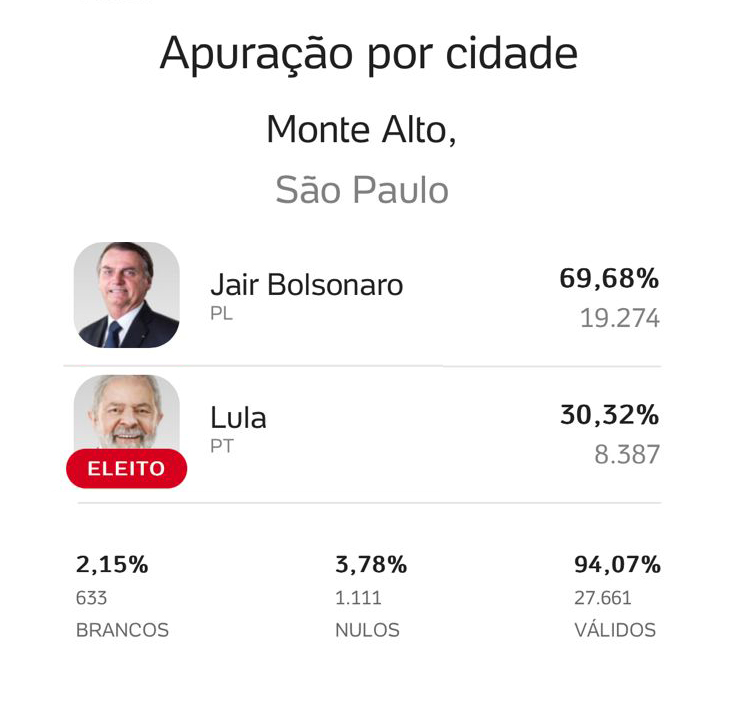Select the Lula candidate name
The height and width of the screenshot is (712, 739).
pyautogui.click(x=238, y=417)
